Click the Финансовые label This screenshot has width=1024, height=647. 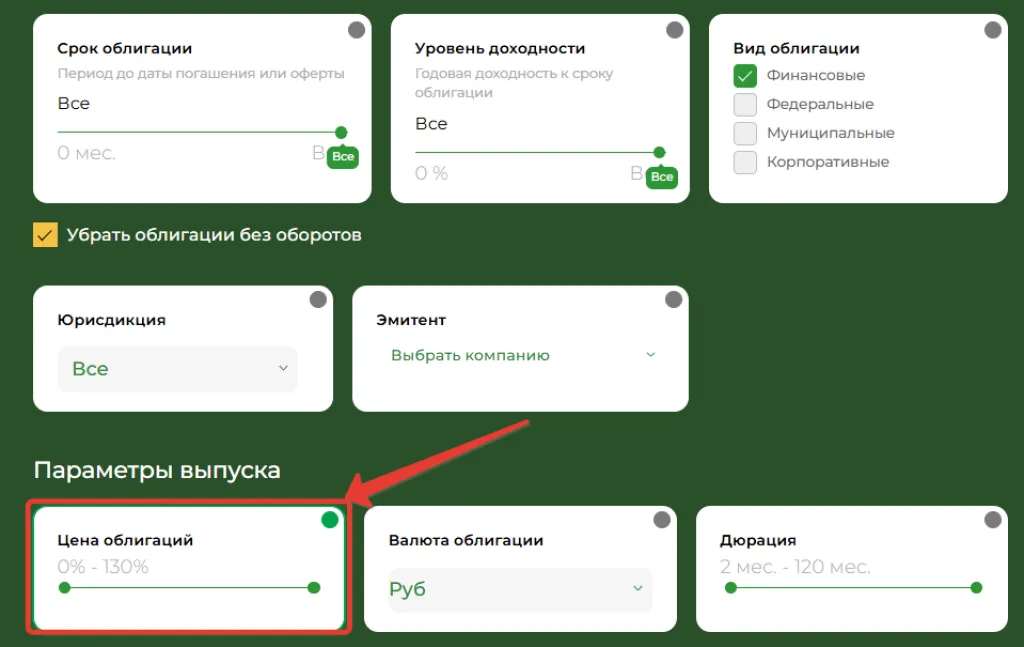[816, 76]
